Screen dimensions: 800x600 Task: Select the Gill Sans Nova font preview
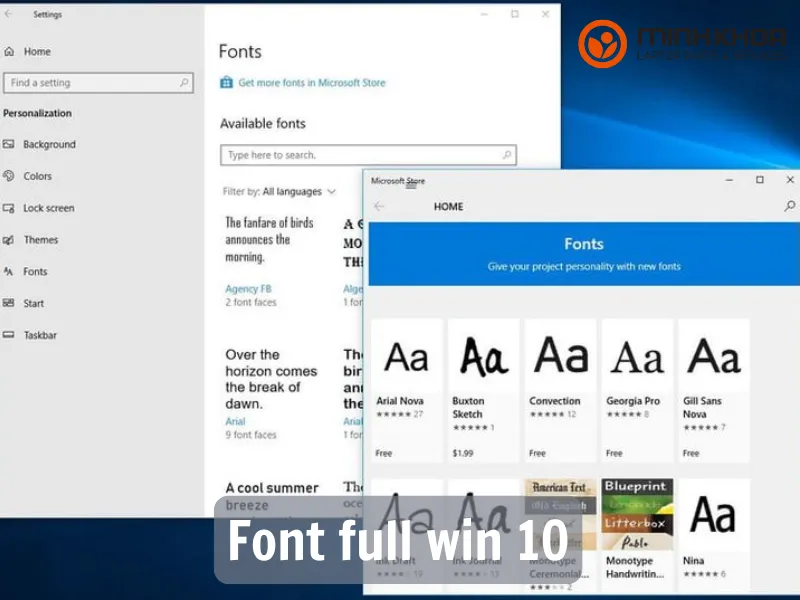[714, 356]
